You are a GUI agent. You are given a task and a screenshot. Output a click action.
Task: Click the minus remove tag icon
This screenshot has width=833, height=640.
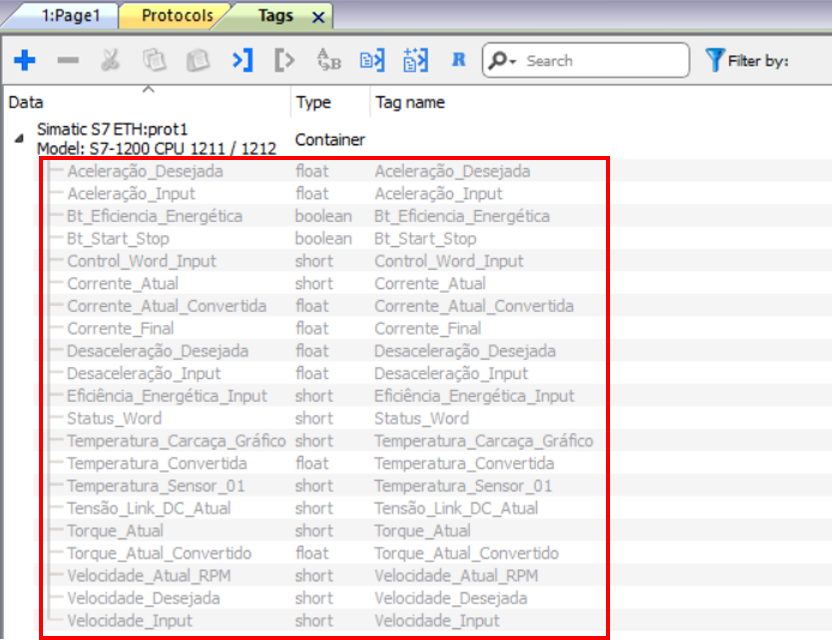tap(68, 61)
